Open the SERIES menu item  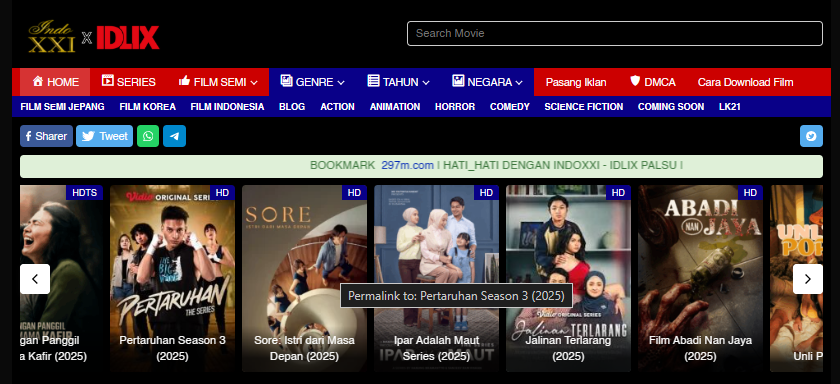coord(129,82)
